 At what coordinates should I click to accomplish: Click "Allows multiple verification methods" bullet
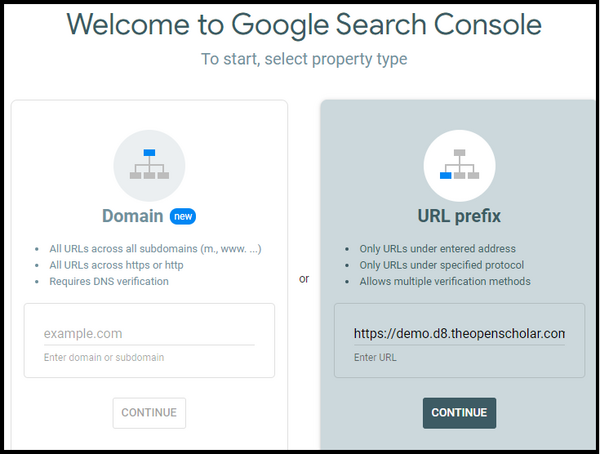coord(444,281)
